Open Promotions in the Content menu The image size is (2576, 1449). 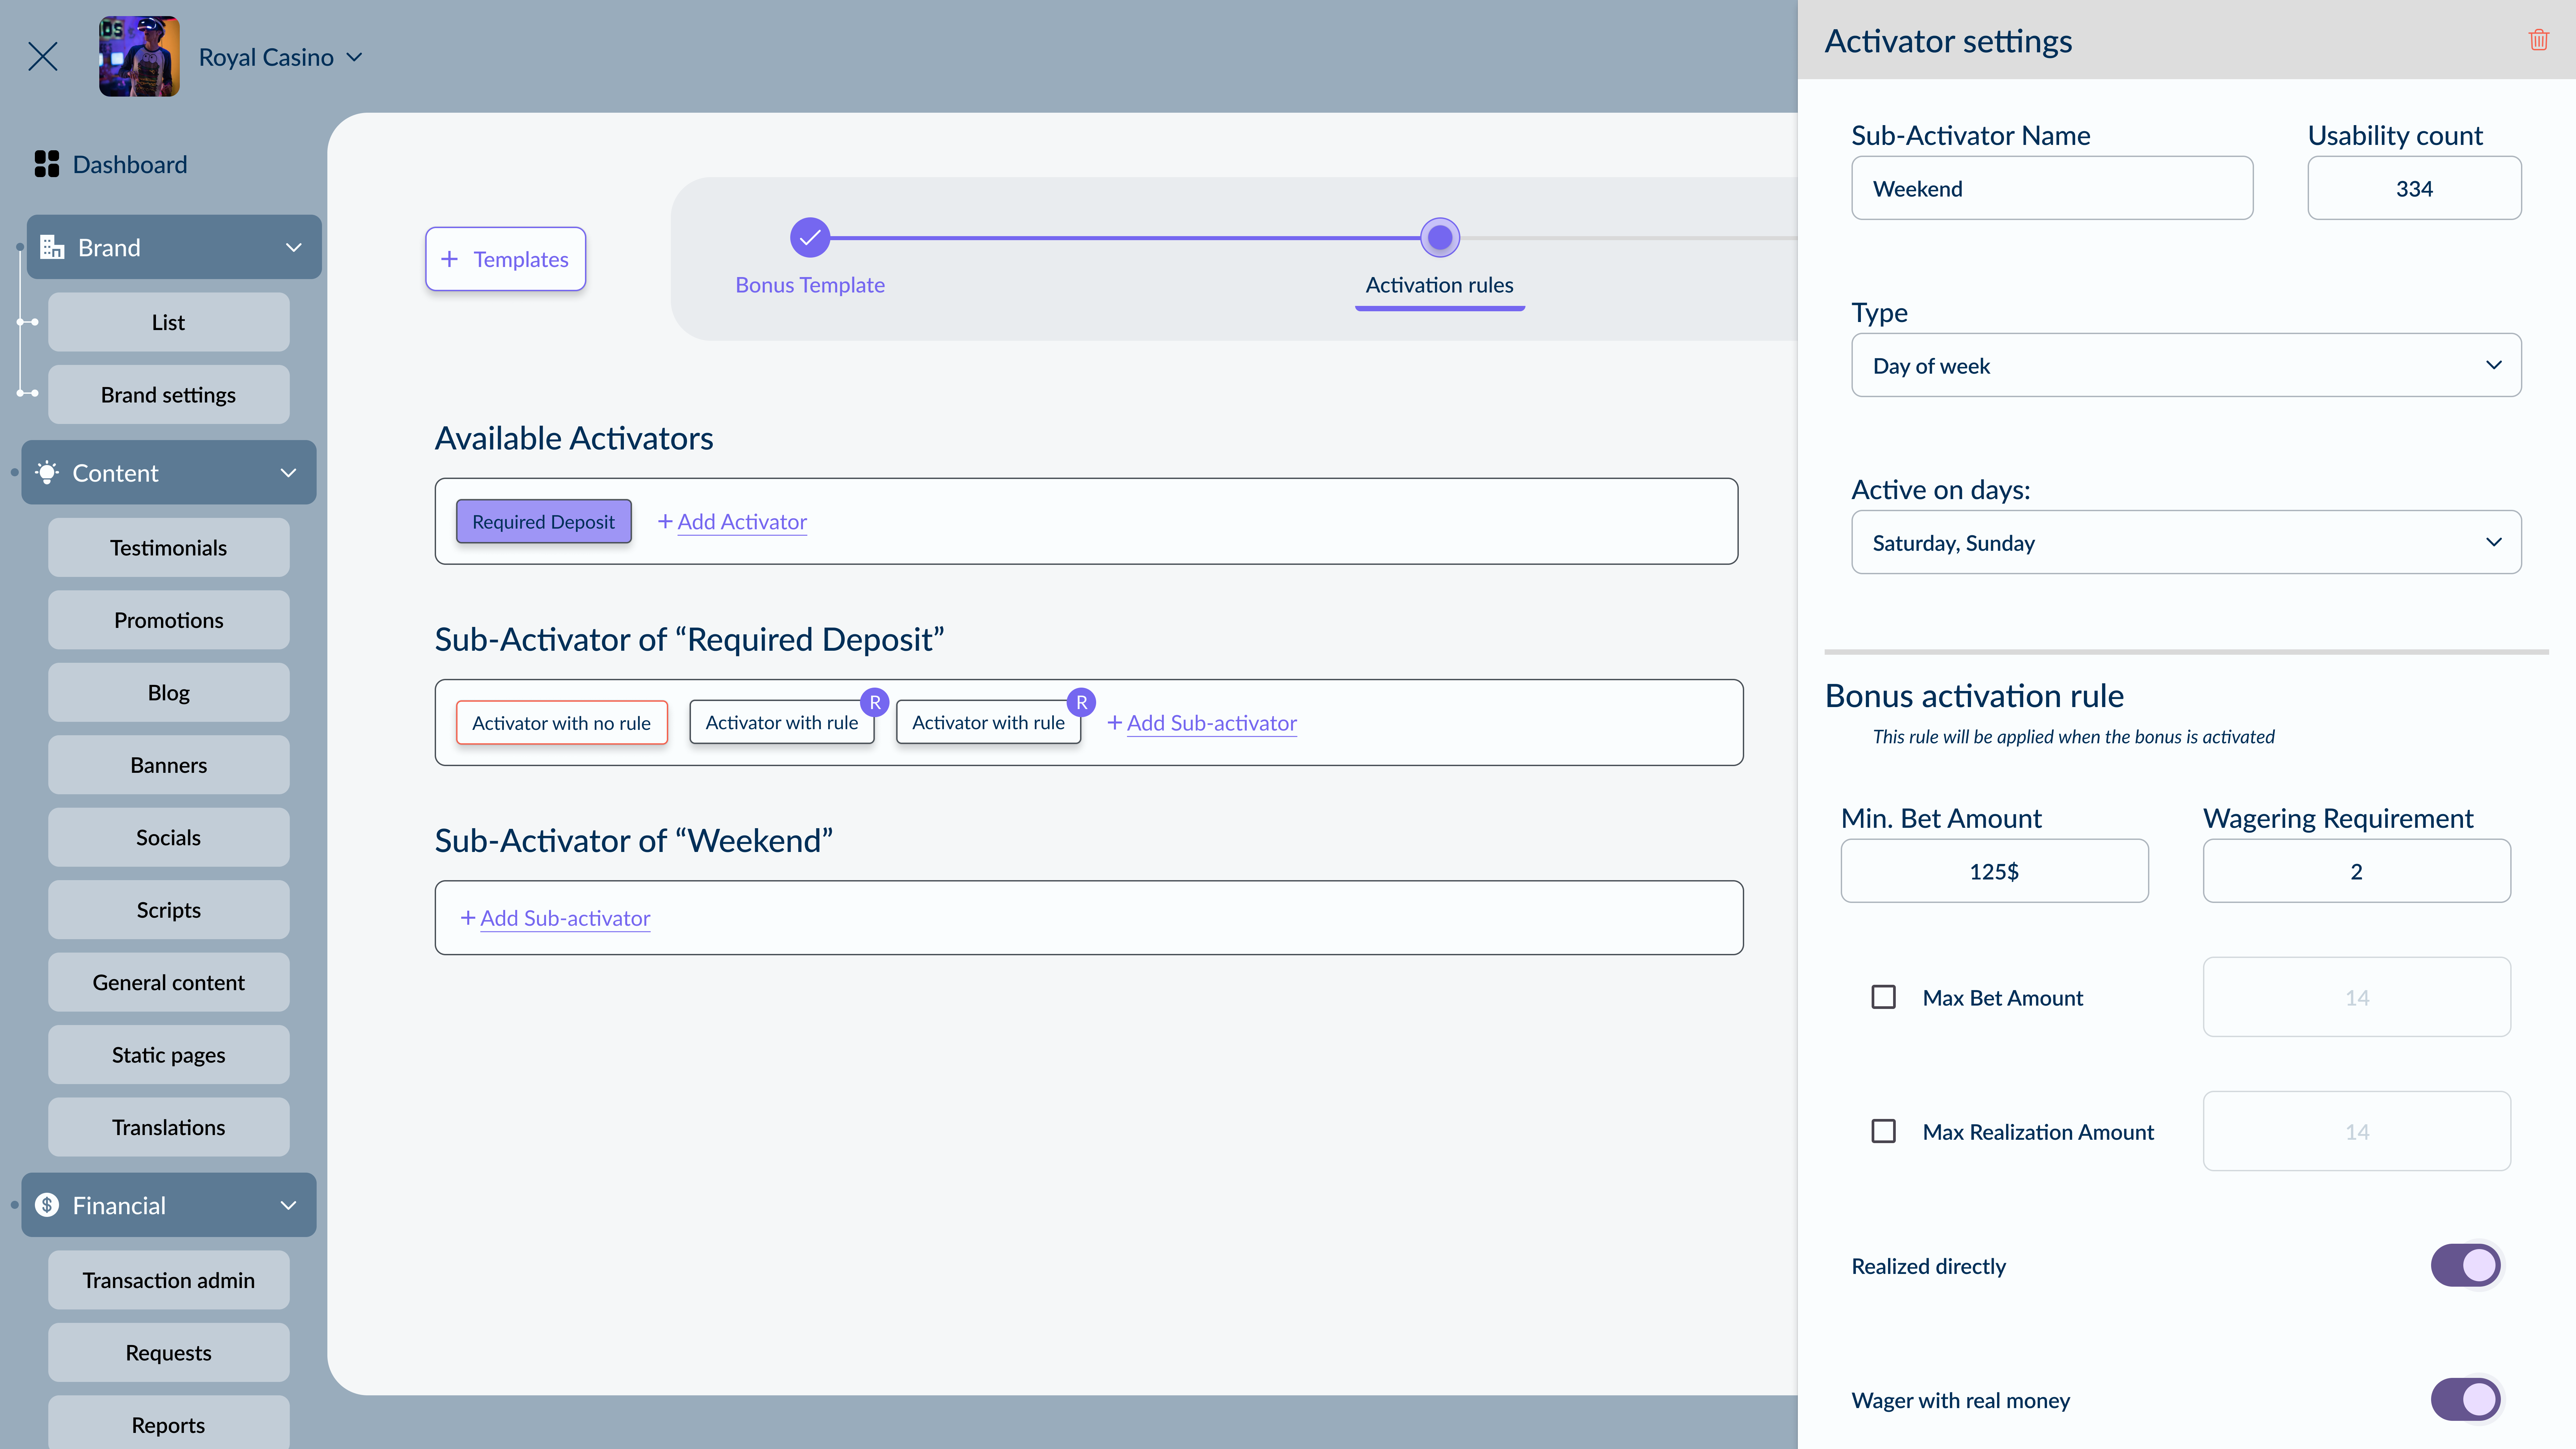tap(168, 620)
